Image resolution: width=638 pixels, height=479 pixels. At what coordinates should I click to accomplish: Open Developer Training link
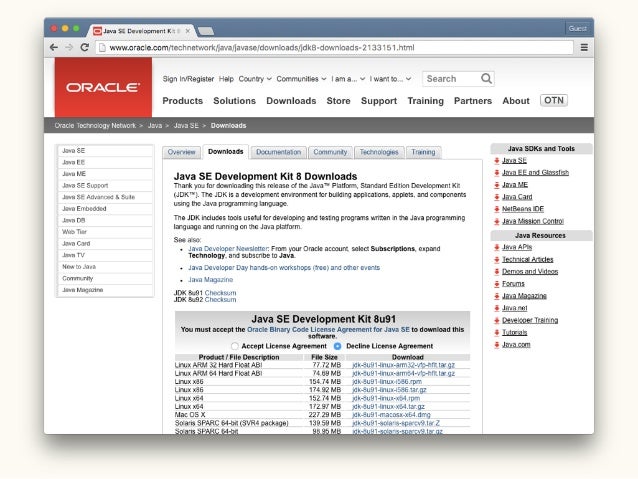coord(530,320)
